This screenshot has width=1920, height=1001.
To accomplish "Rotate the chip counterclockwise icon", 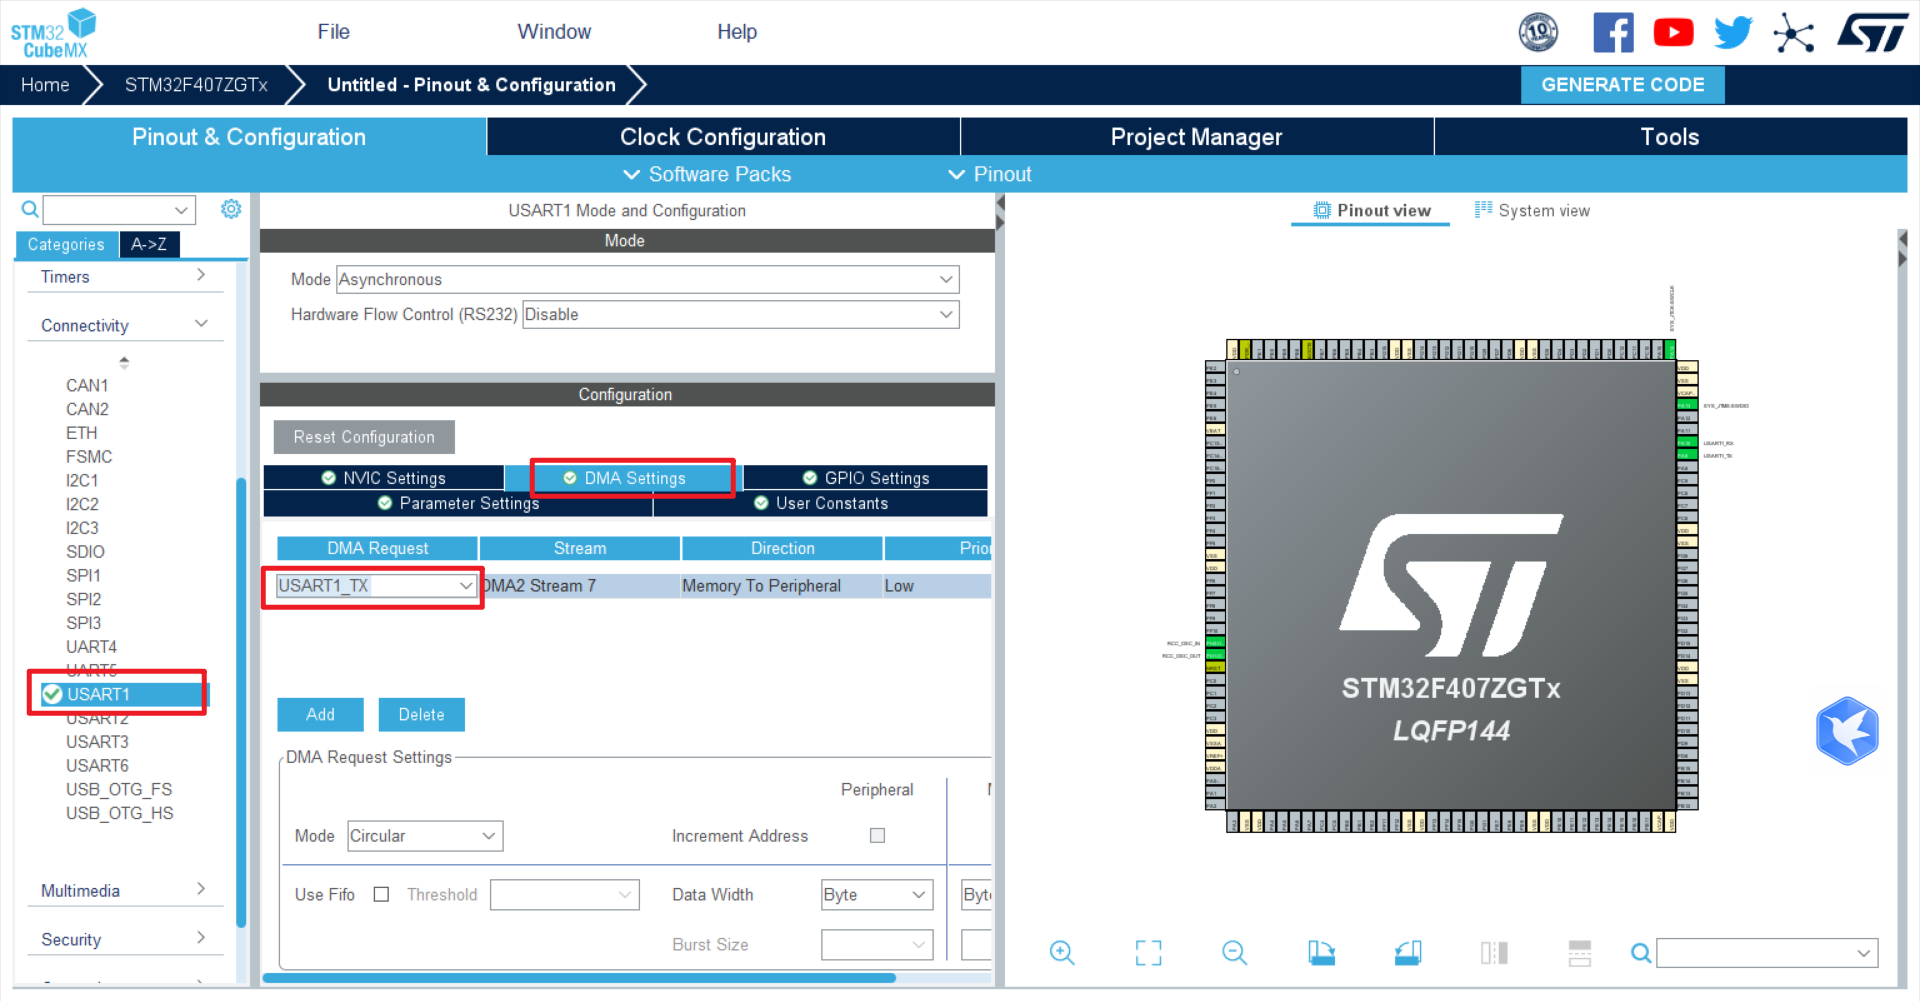I will tap(1408, 953).
